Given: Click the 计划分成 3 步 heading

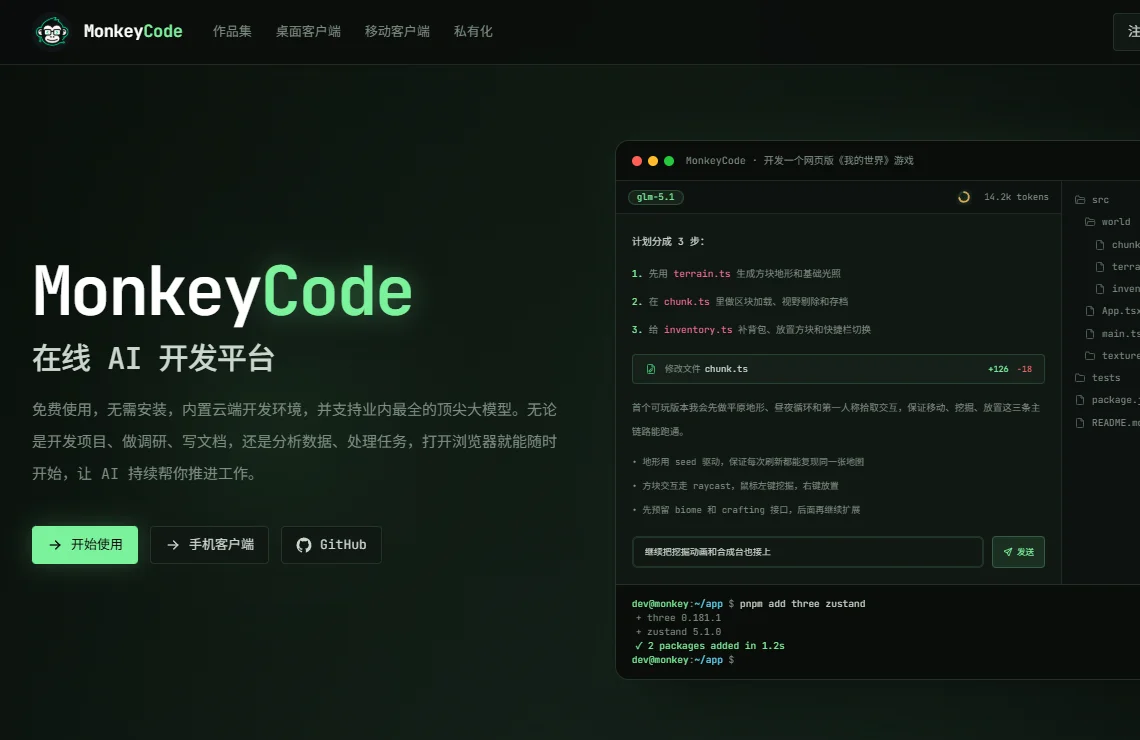Looking at the screenshot, I should tap(668, 241).
